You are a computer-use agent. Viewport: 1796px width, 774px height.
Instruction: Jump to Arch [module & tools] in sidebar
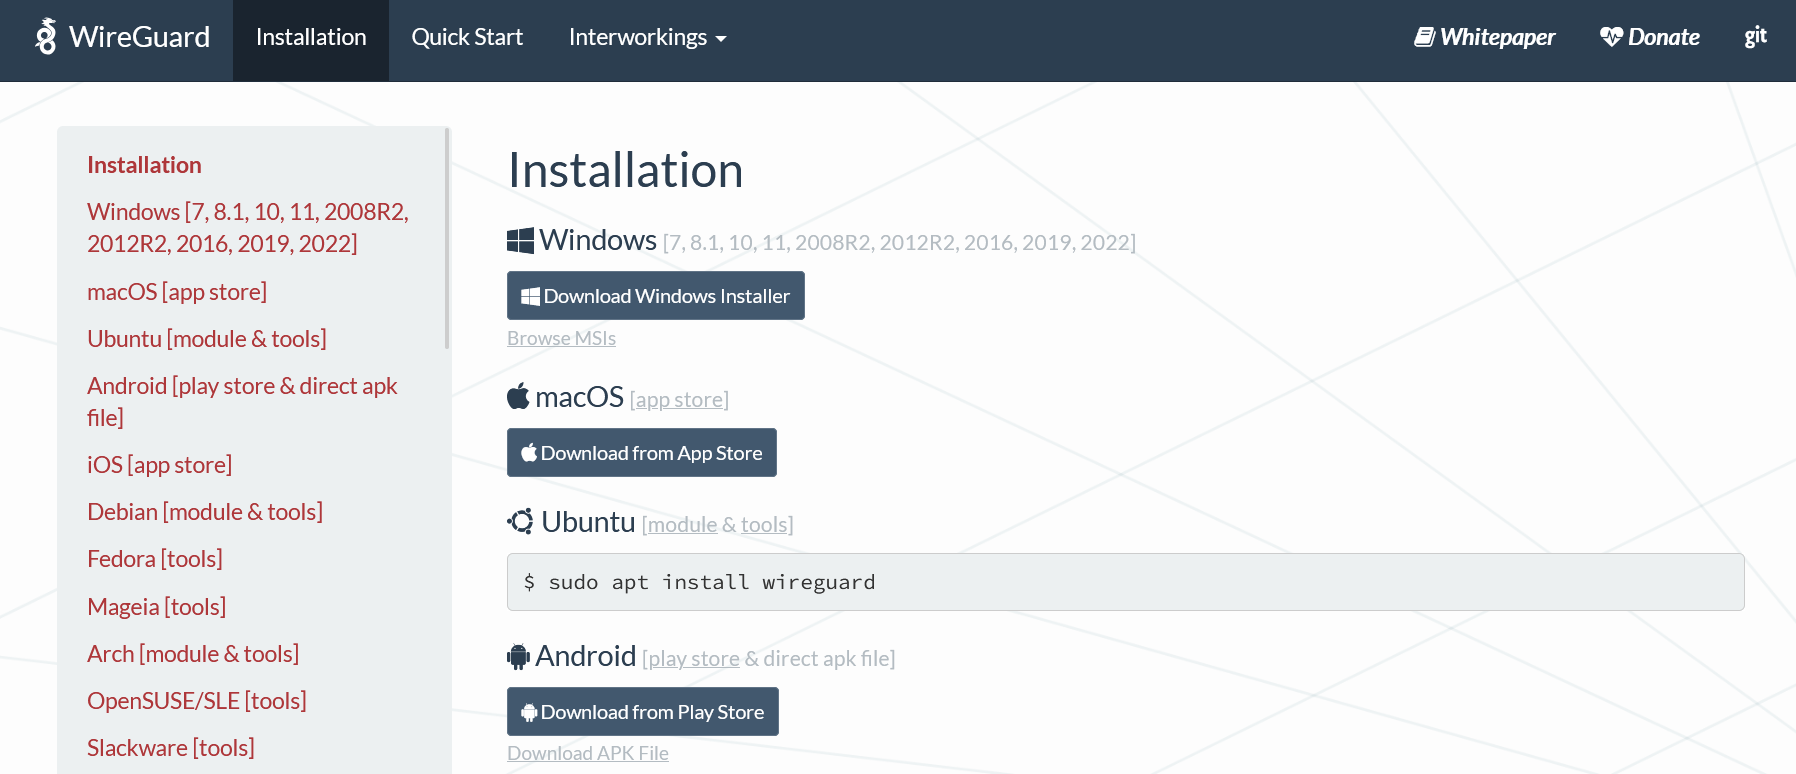coord(193,654)
